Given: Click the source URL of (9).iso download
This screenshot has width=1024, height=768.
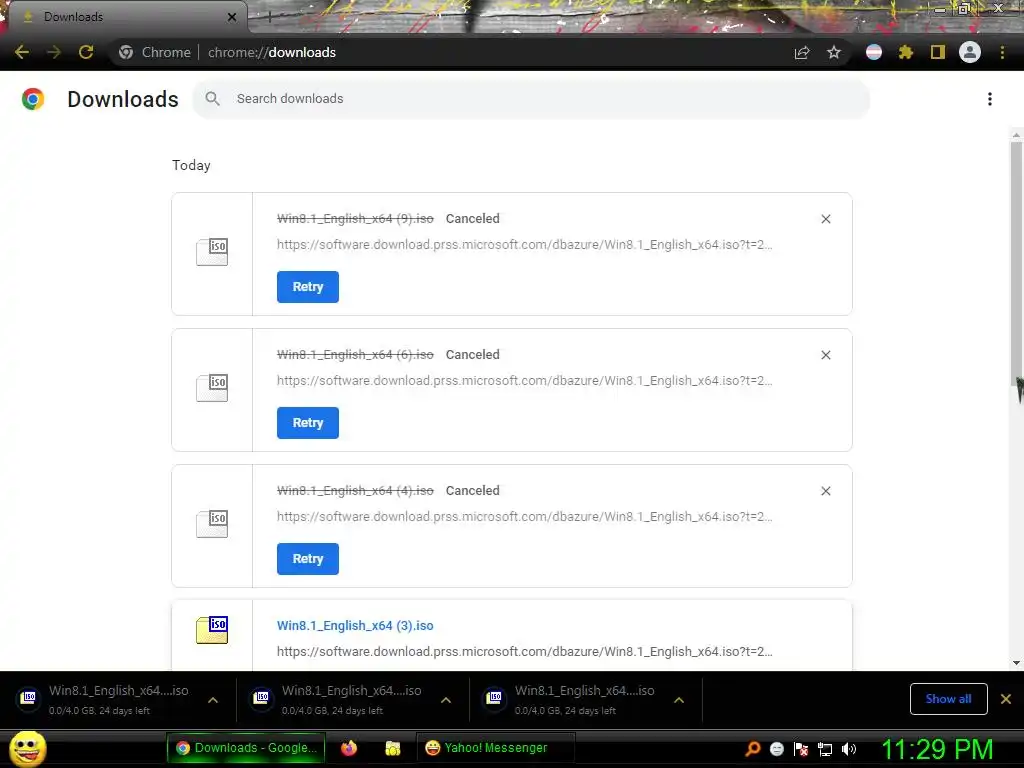Looking at the screenshot, I should (524, 245).
